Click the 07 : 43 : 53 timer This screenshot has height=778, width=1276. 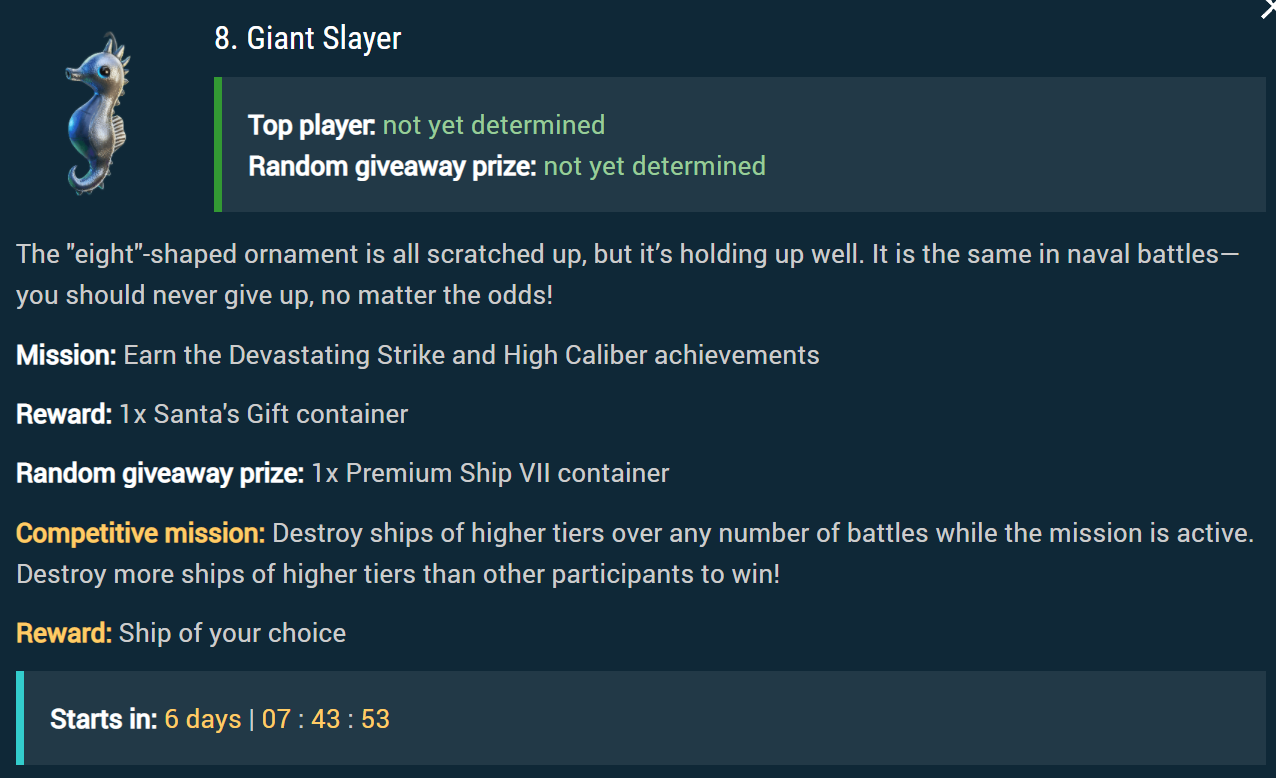pyautogui.click(x=326, y=719)
